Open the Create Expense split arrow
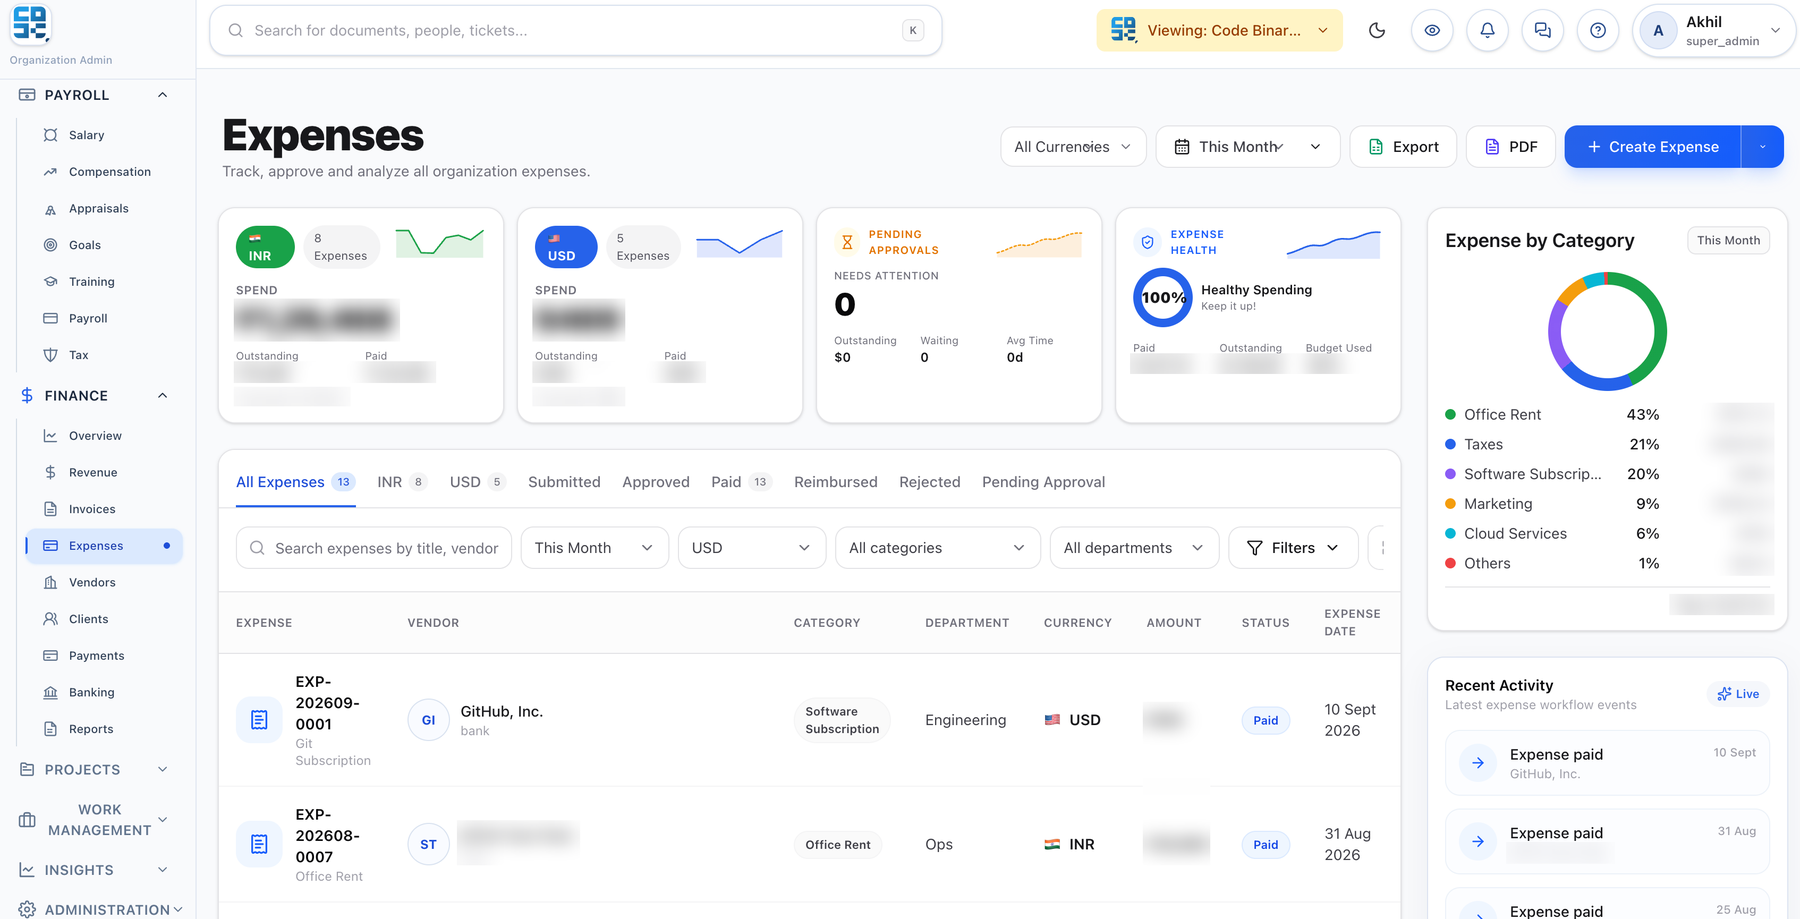This screenshot has height=919, width=1800. 1762,147
